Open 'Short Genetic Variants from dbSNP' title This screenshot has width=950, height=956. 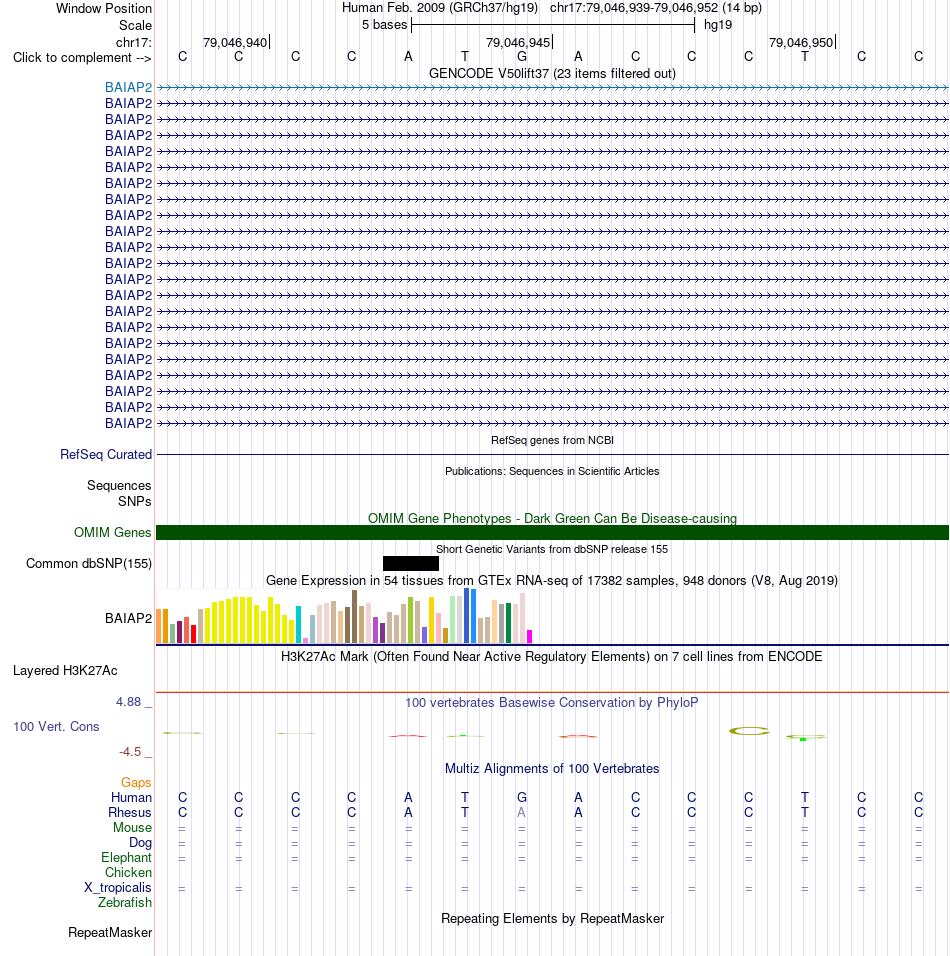tap(552, 549)
